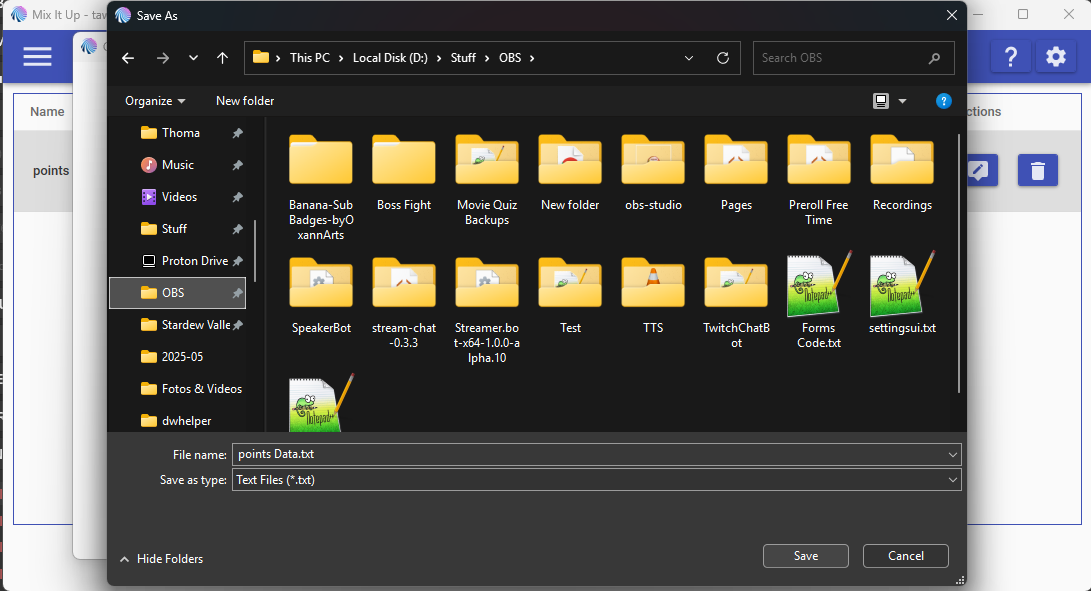The height and width of the screenshot is (591, 1091).
Task: Select the Forms Code.txt file
Action: pos(819,301)
